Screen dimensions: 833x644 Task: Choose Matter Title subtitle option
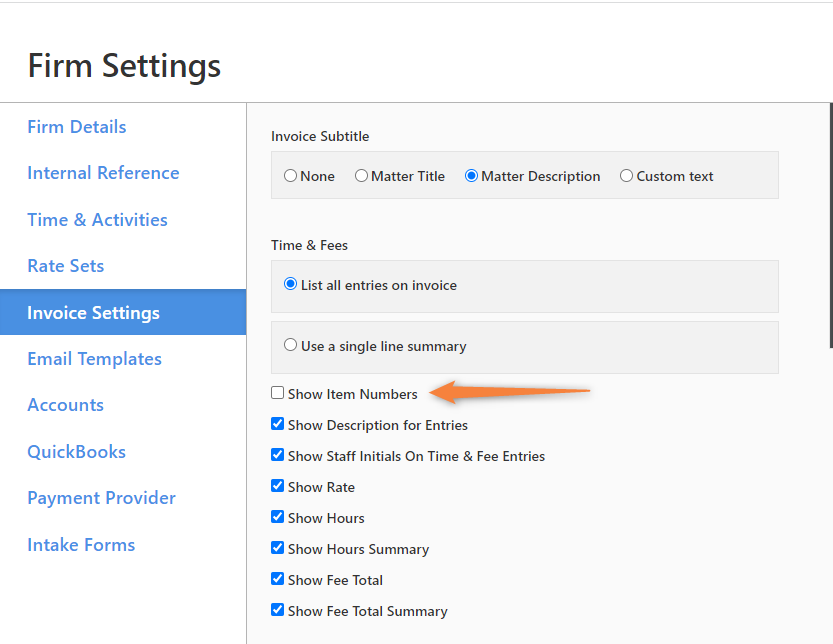(x=362, y=176)
